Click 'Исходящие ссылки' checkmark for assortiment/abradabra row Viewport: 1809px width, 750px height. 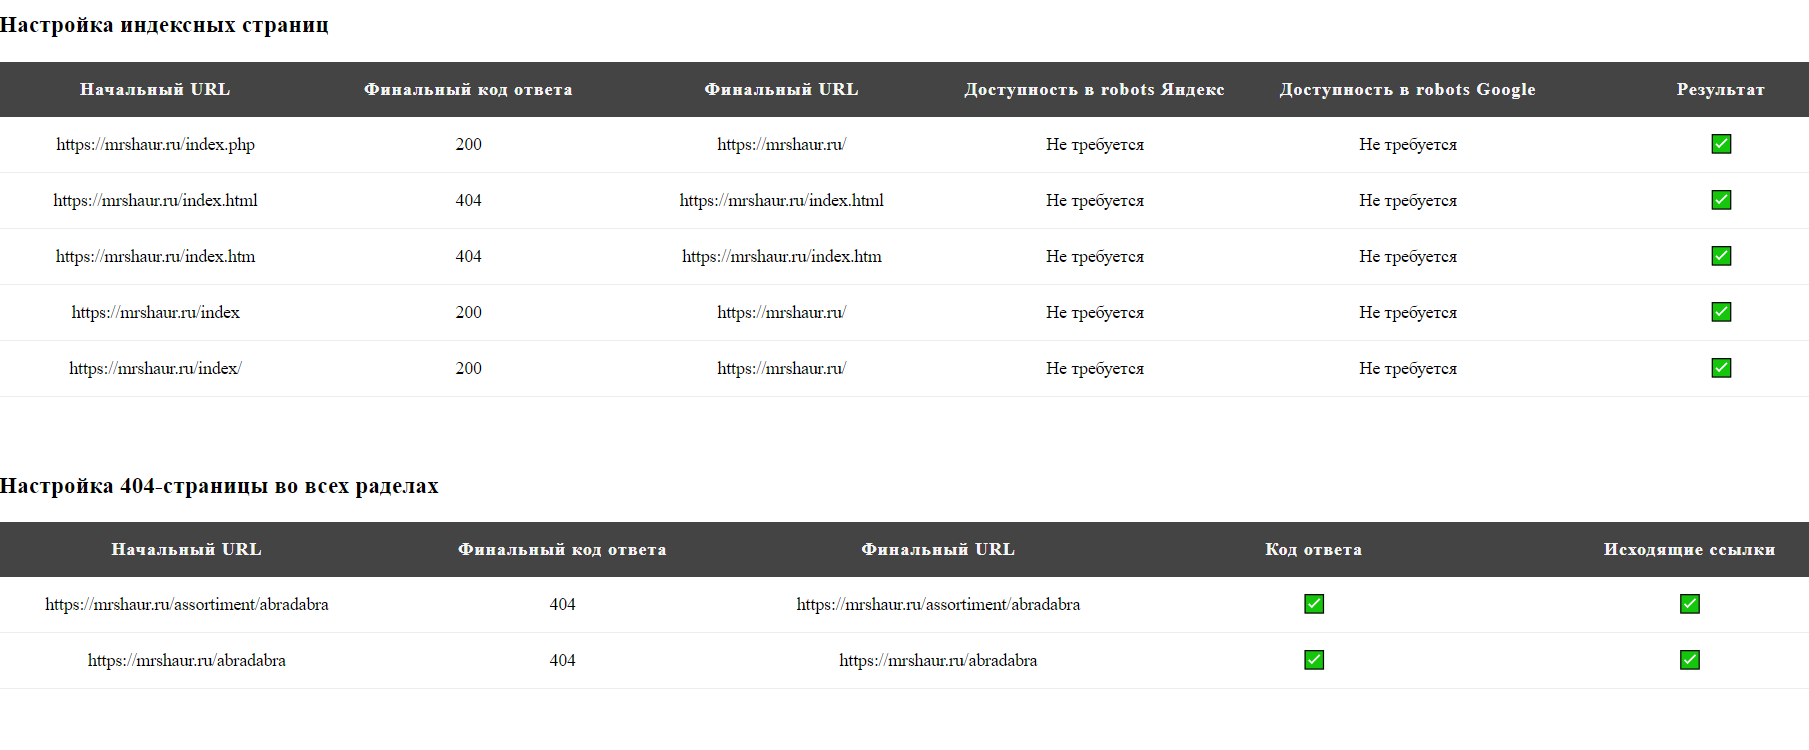pyautogui.click(x=1689, y=604)
